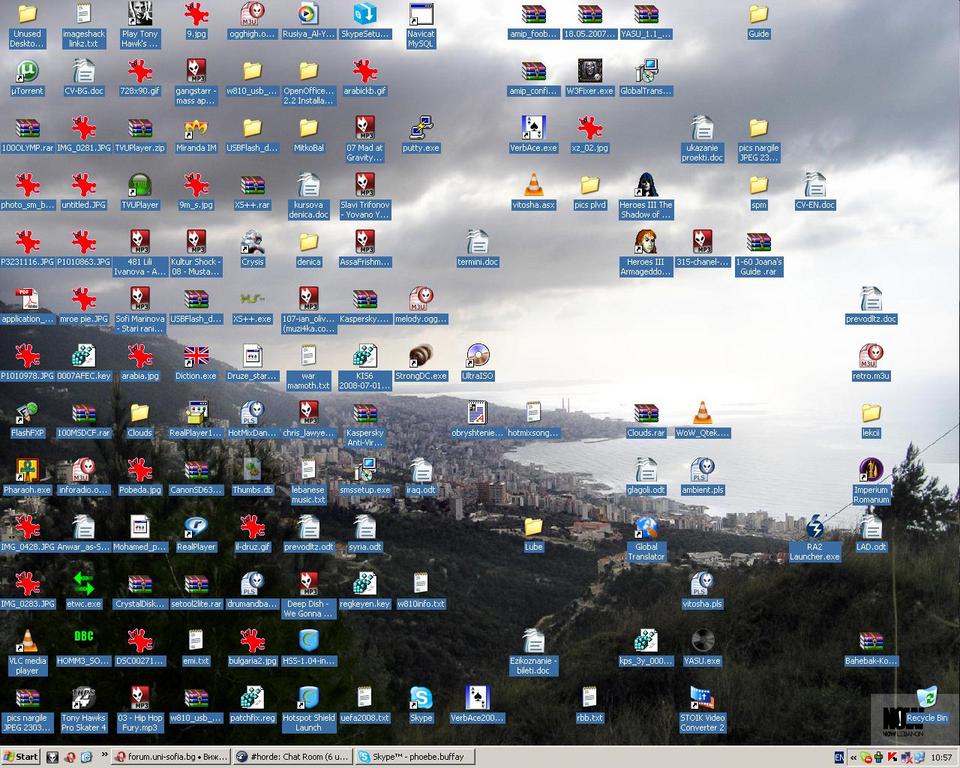Switch to the forum.uni-sofia.bg taskbar window
This screenshot has width=960, height=768.
point(170,757)
